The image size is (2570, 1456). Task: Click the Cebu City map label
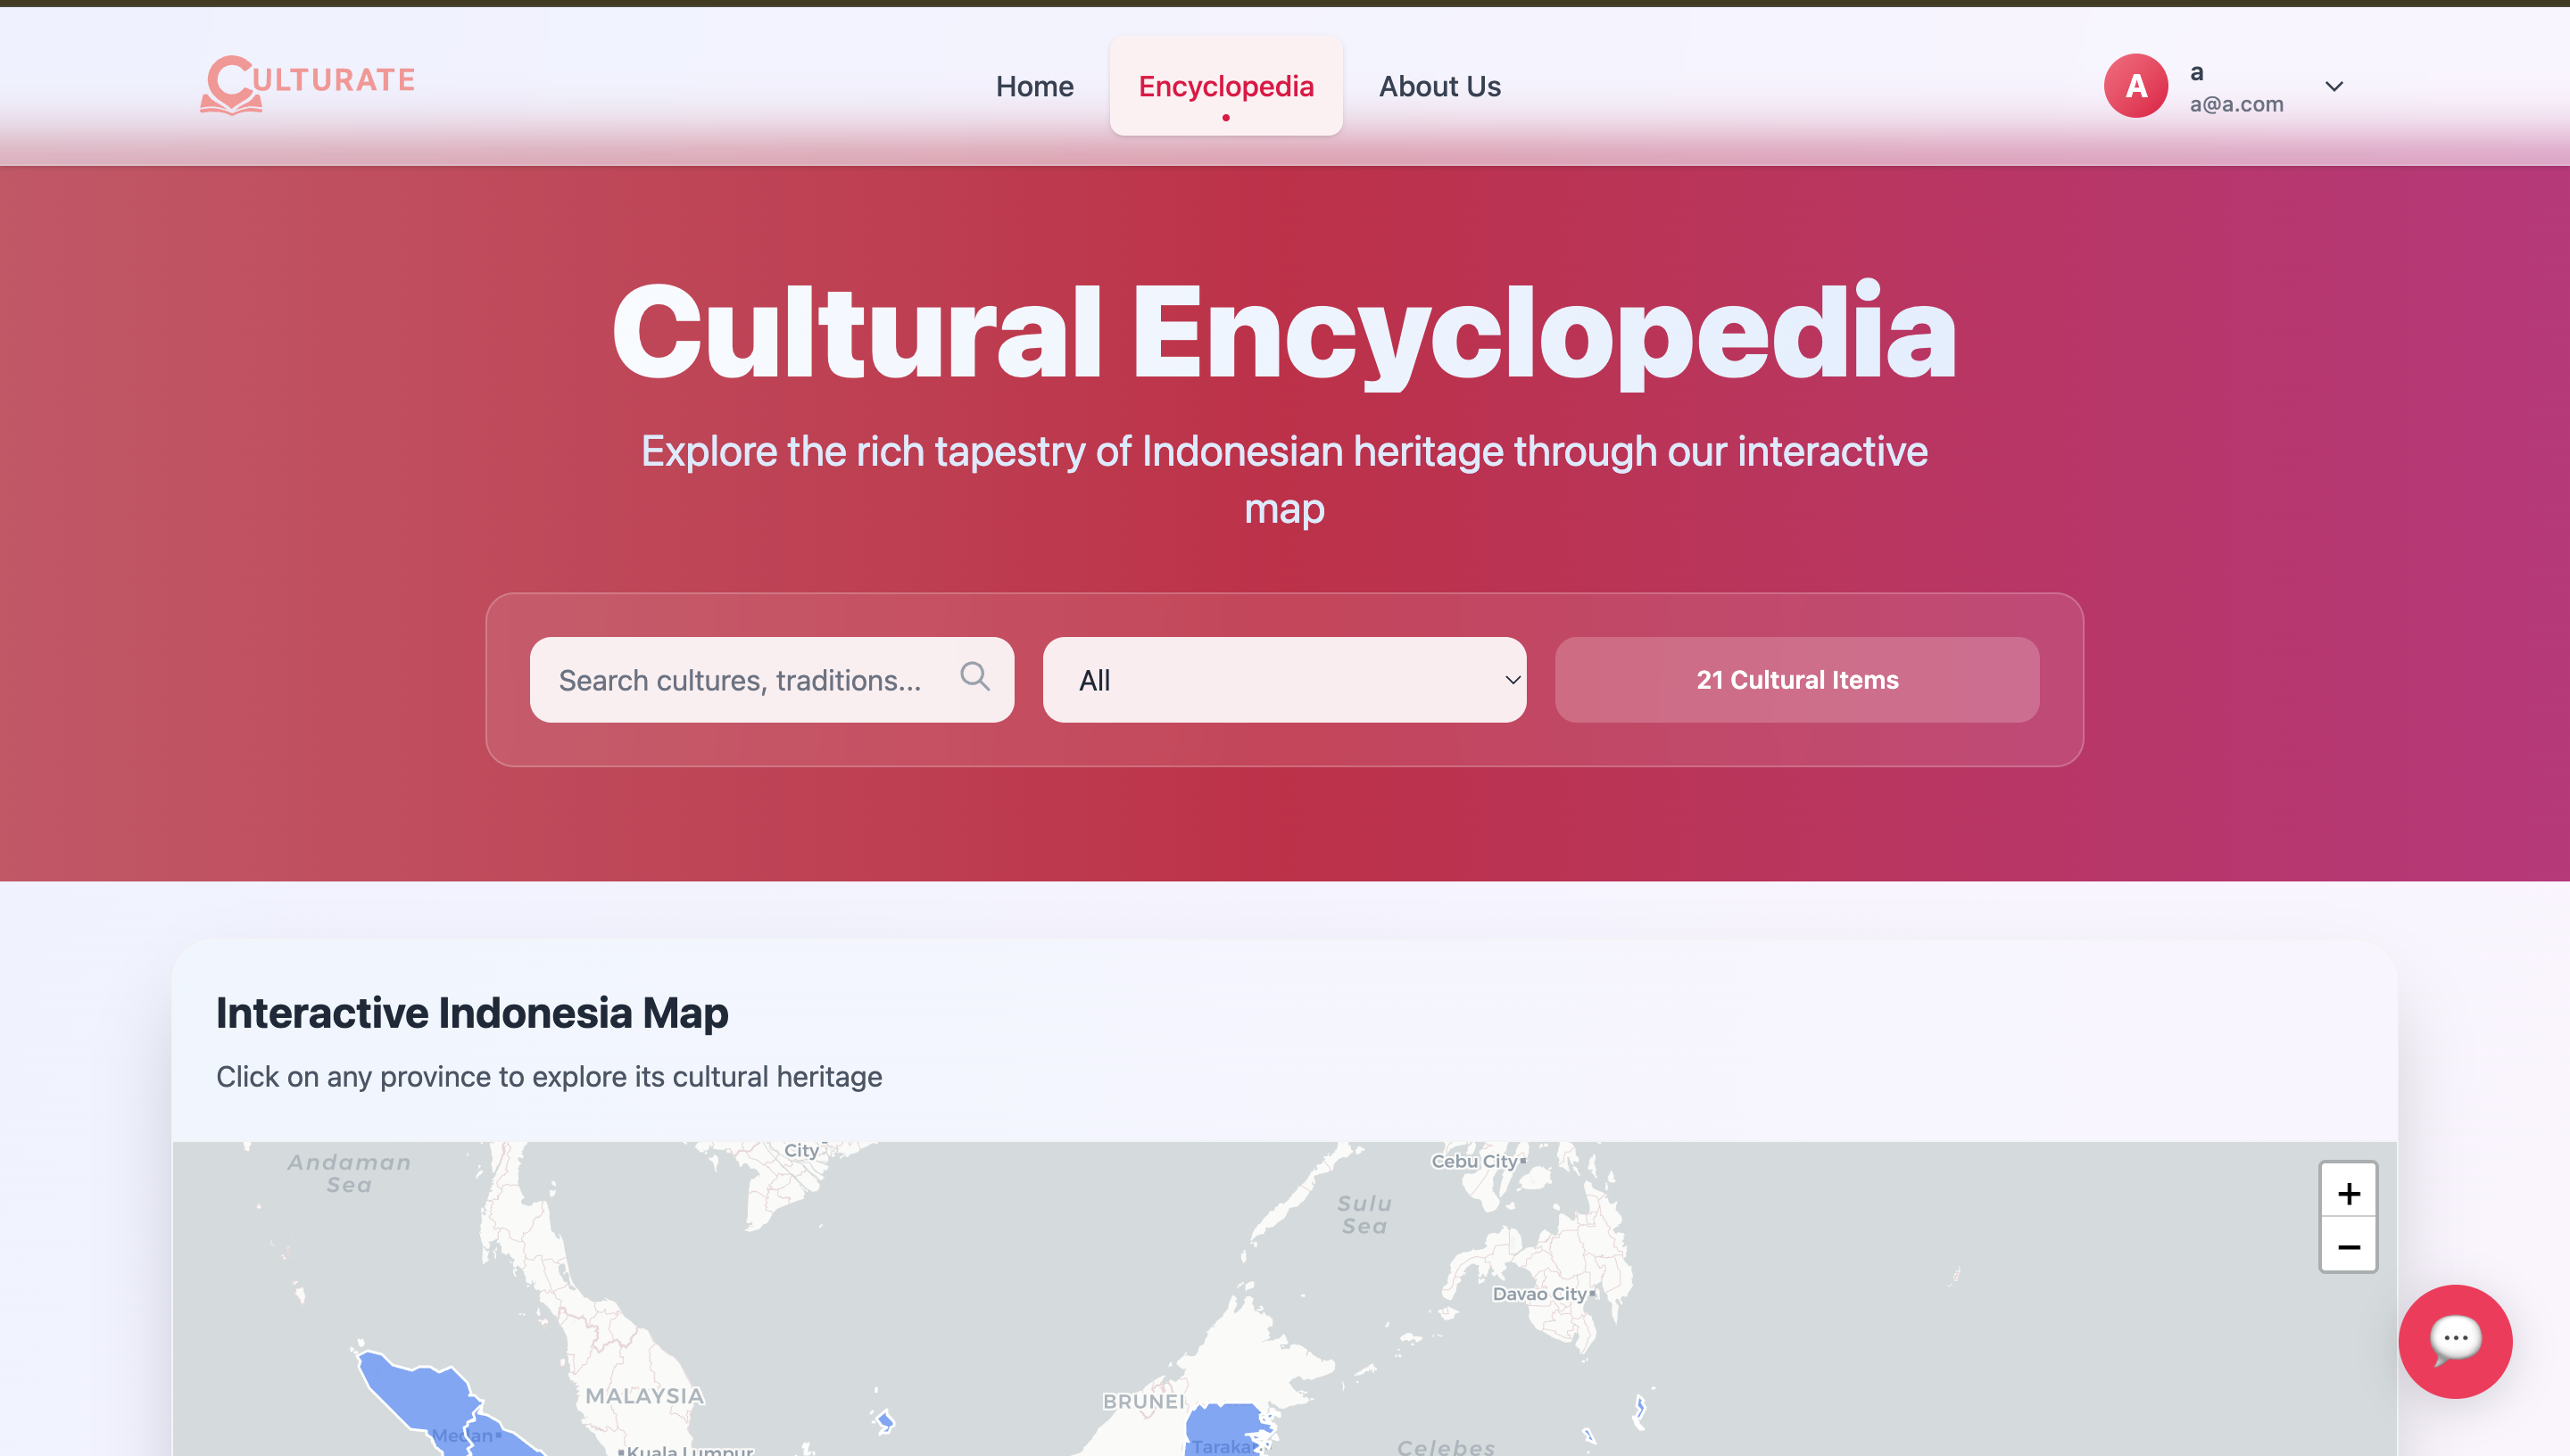pos(1474,1161)
